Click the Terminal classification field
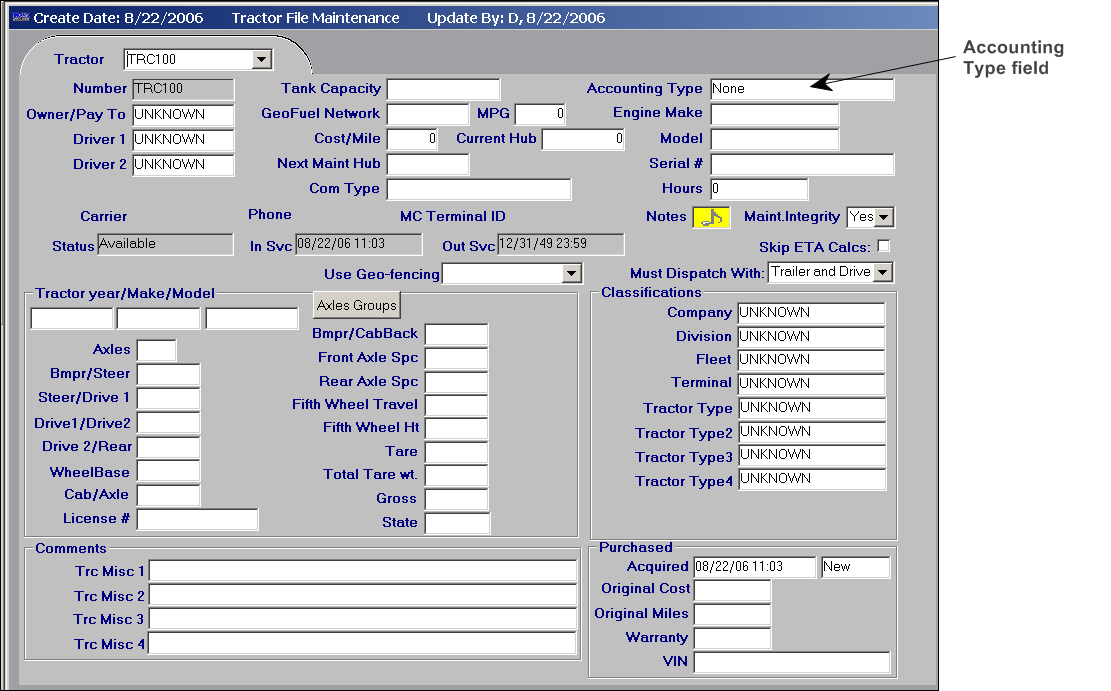Image resolution: width=1111 pixels, height=691 pixels. [811, 383]
